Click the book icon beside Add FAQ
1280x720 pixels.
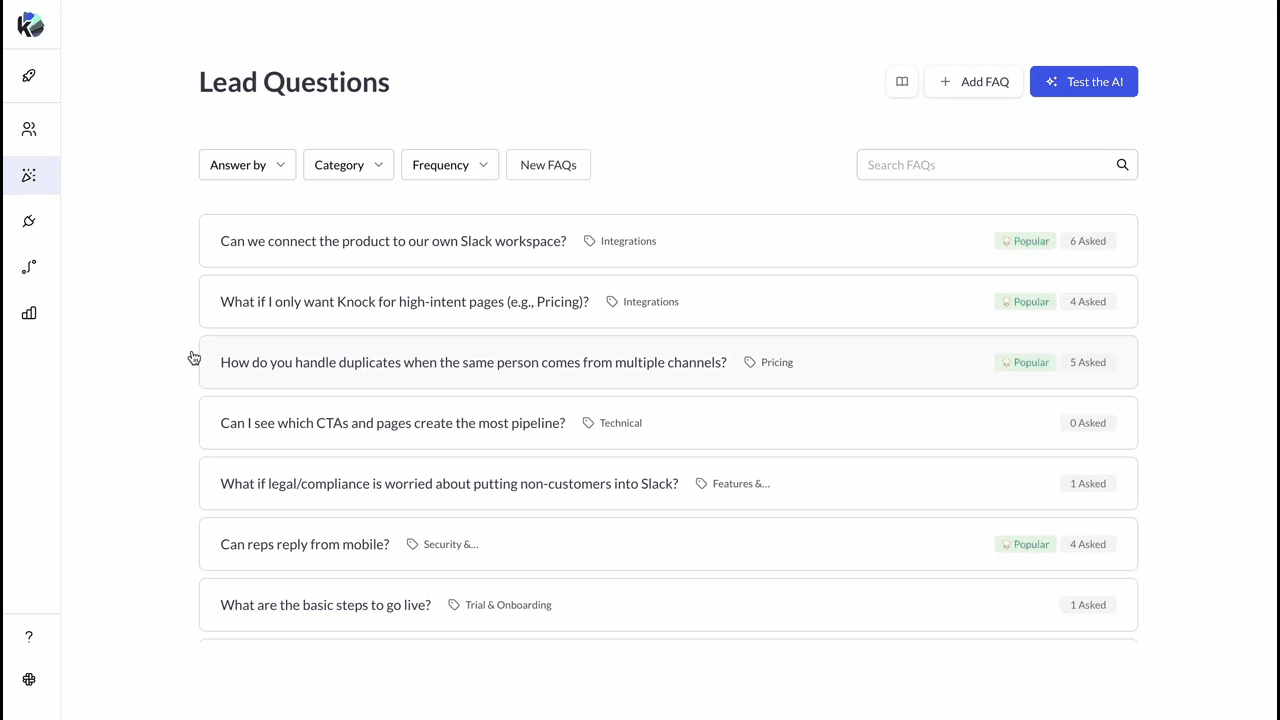point(901,82)
